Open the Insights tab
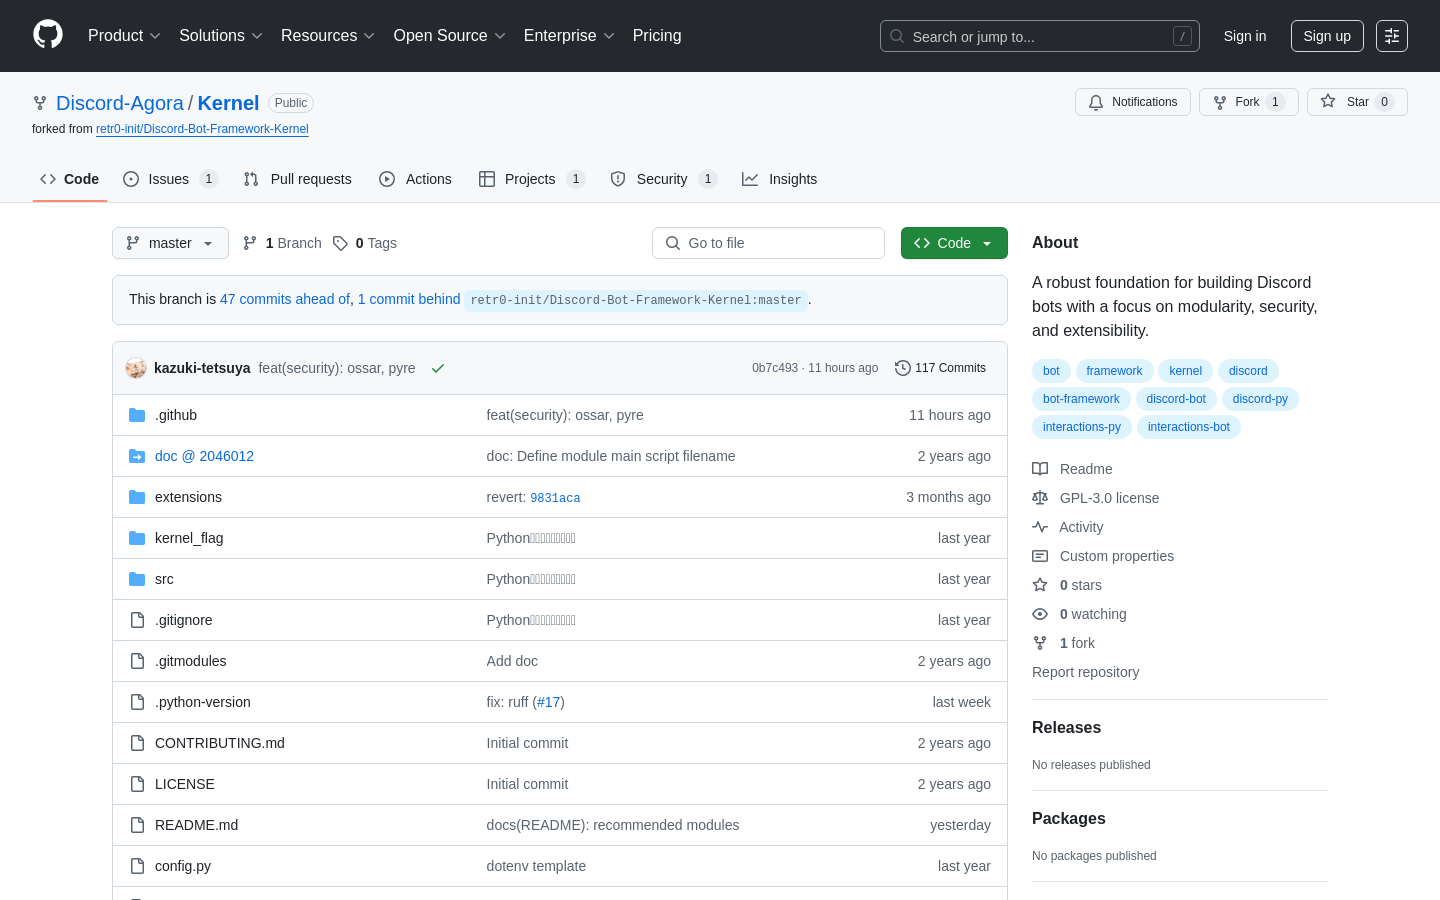This screenshot has height=900, width=1440. [780, 179]
